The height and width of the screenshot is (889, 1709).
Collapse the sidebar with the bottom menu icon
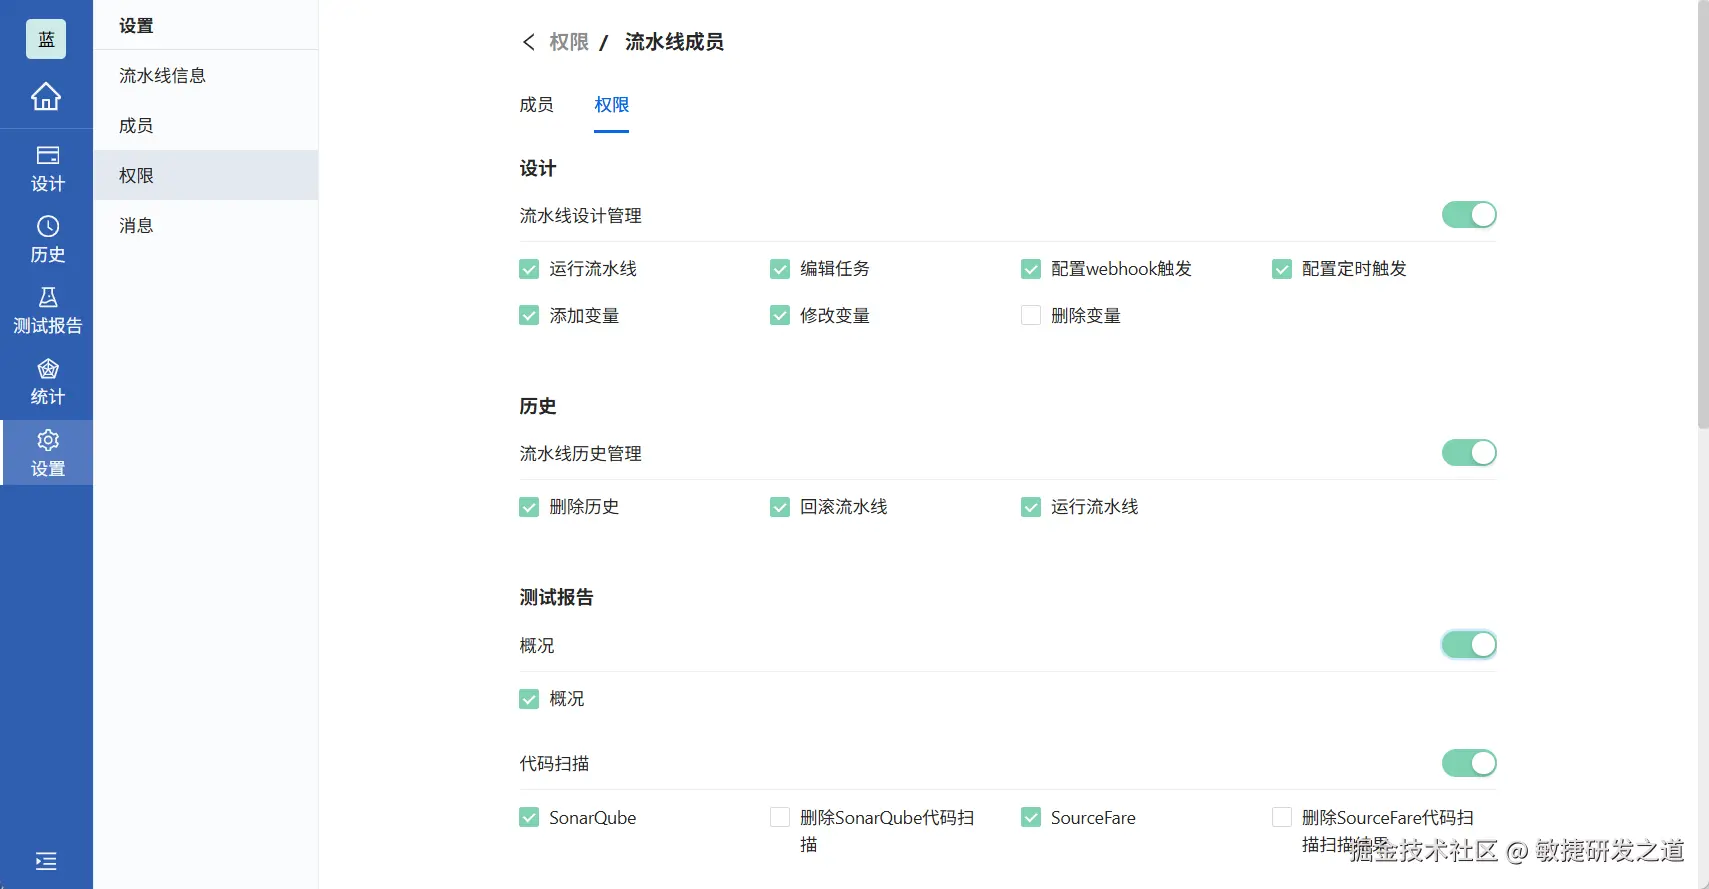pos(46,861)
